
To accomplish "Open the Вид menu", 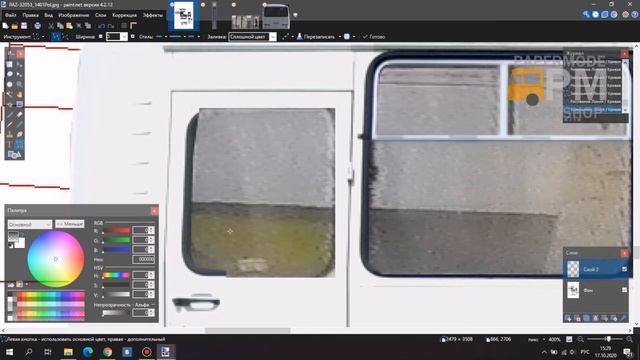I will (48, 15).
